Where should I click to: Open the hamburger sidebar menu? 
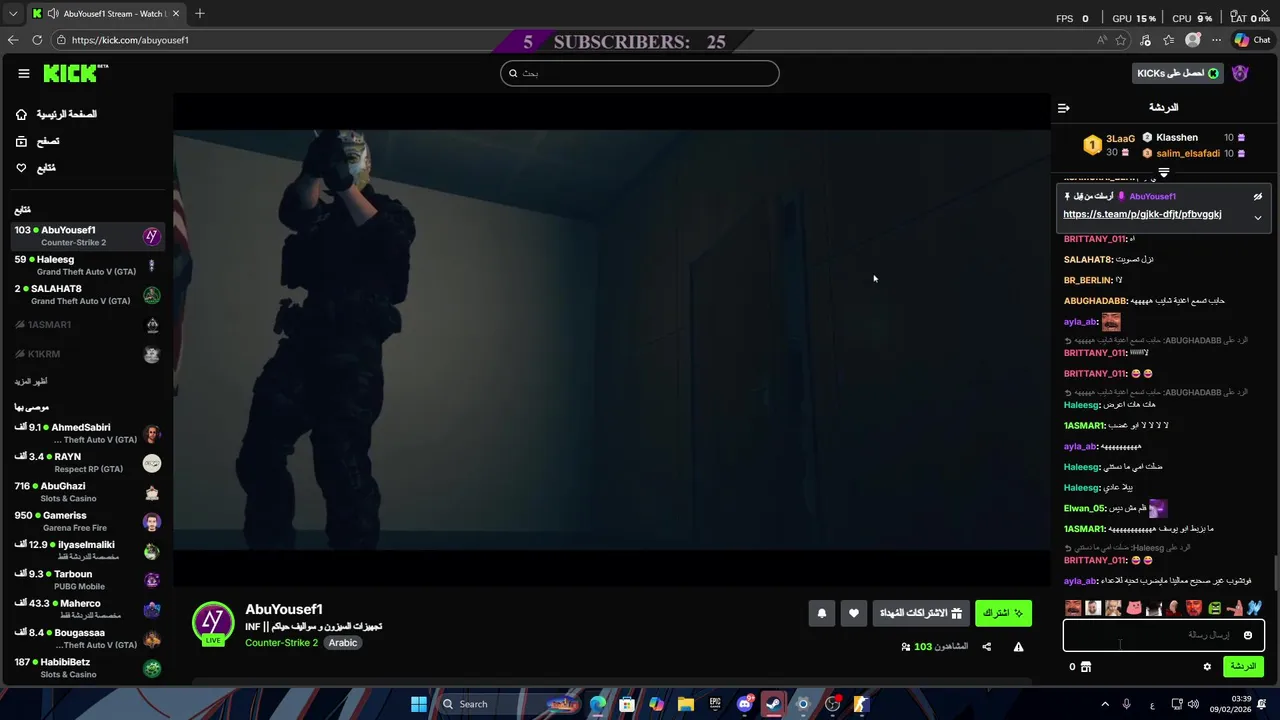[24, 73]
